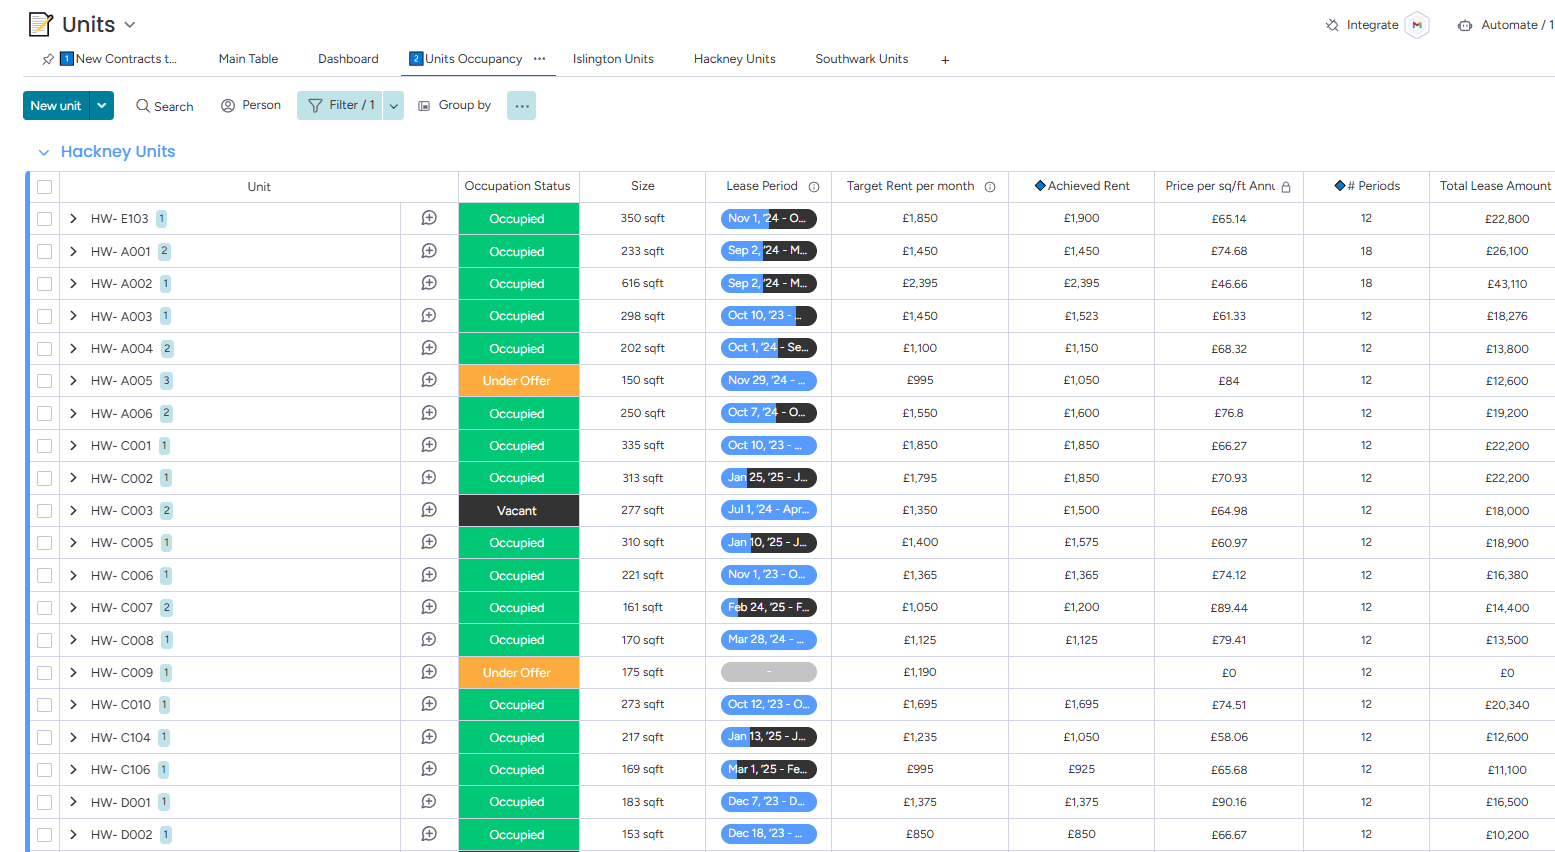The height and width of the screenshot is (852, 1555).
Task: Change Vacant status of HW- C003
Action: pyautogui.click(x=517, y=511)
